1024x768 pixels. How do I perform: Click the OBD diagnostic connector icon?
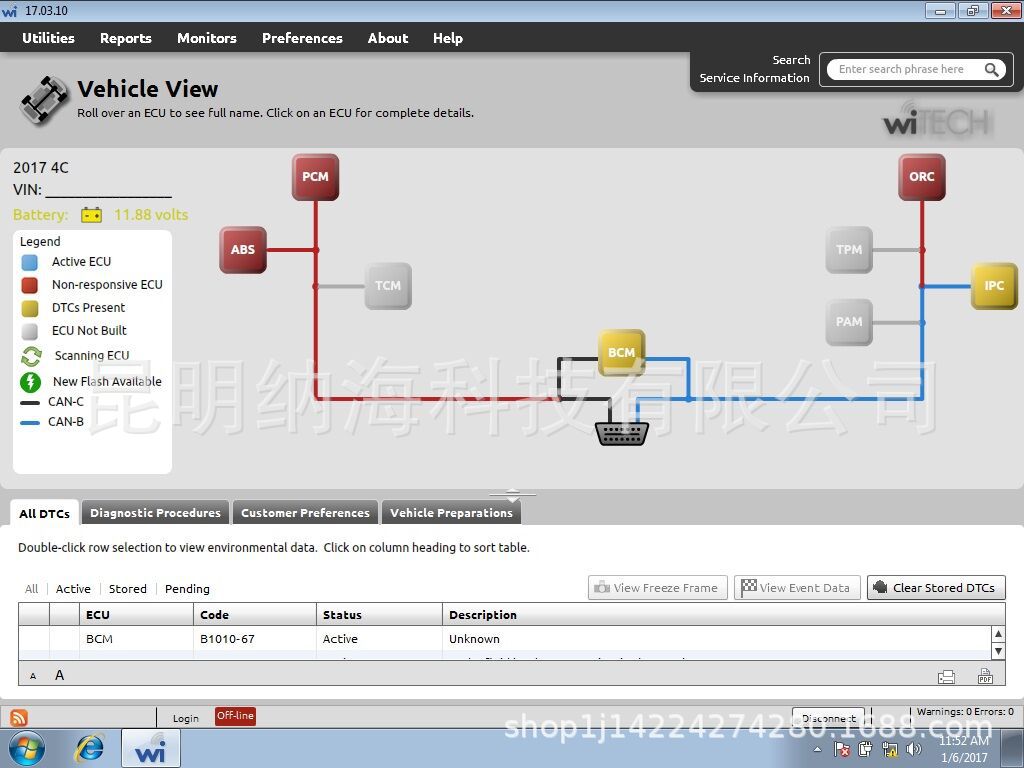point(622,434)
